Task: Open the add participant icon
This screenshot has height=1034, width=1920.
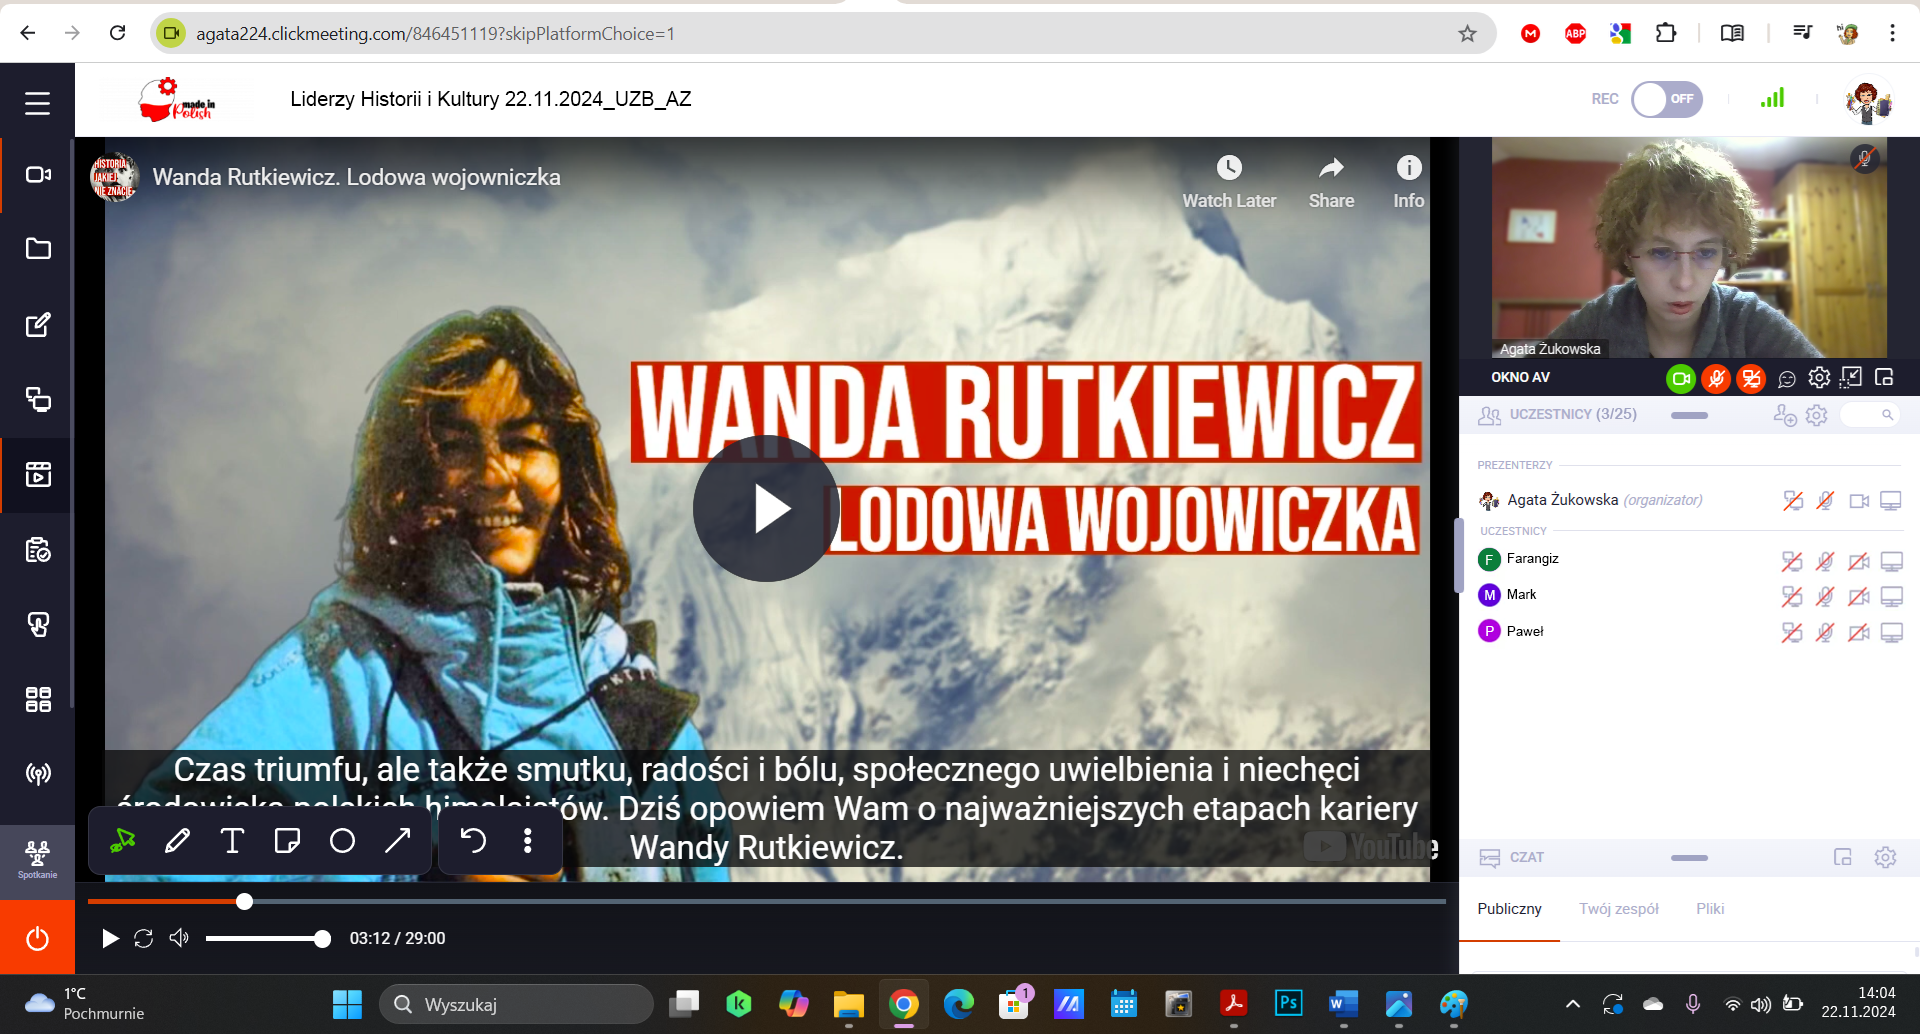Action: coord(1785,415)
